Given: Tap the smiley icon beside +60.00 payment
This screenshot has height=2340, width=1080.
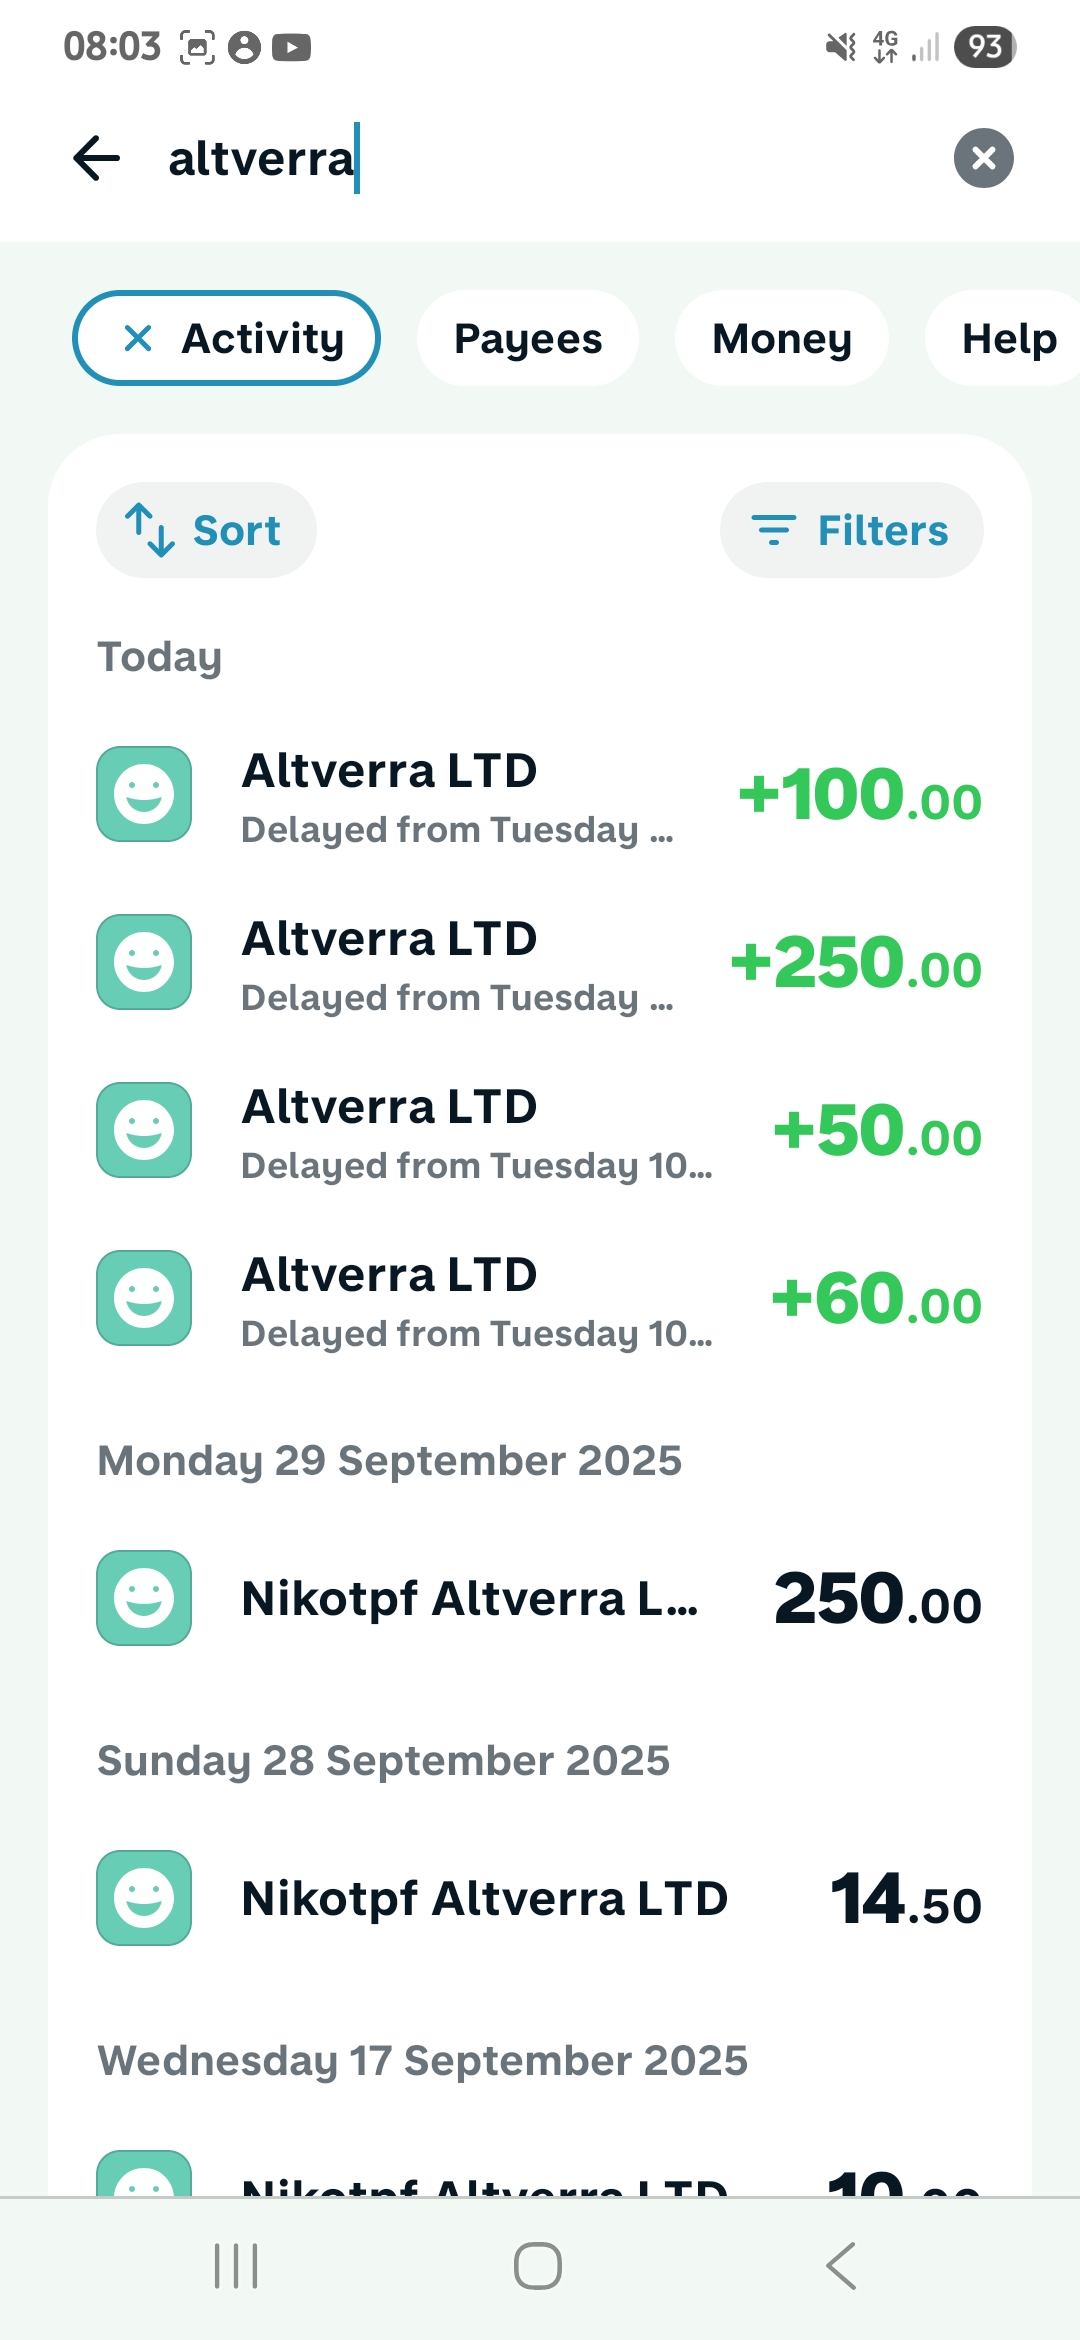Looking at the screenshot, I should pos(144,1298).
